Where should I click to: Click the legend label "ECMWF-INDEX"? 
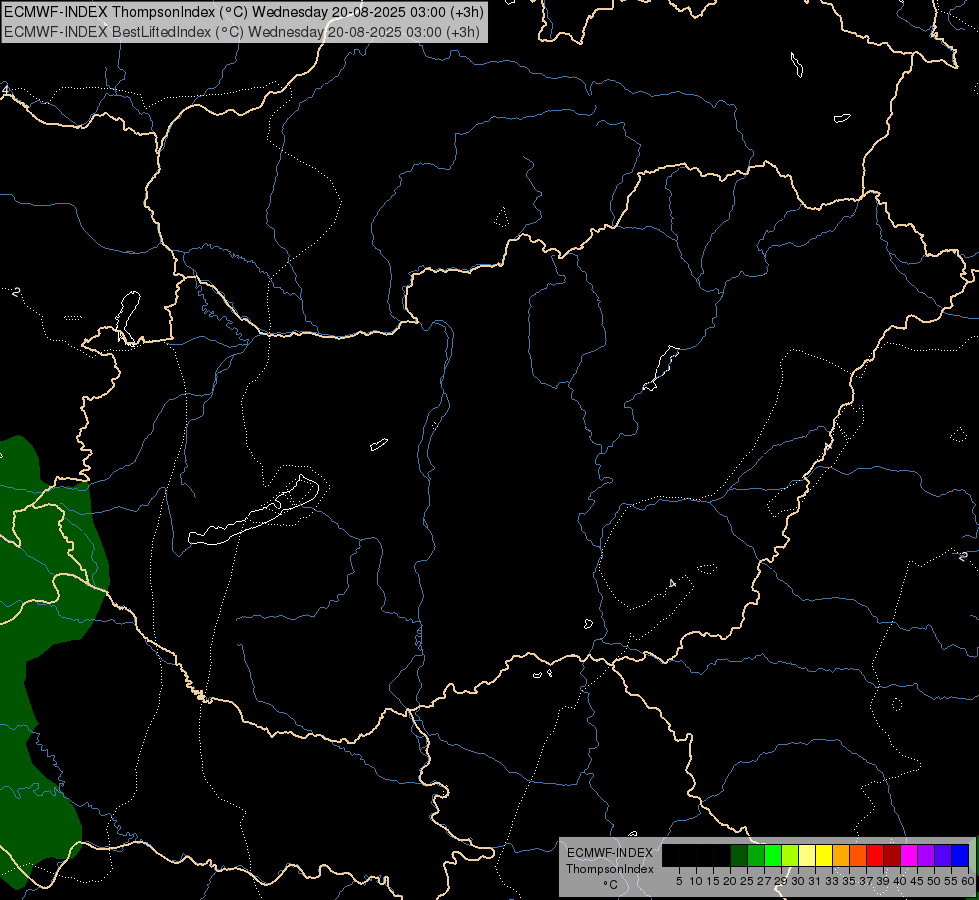(610, 853)
